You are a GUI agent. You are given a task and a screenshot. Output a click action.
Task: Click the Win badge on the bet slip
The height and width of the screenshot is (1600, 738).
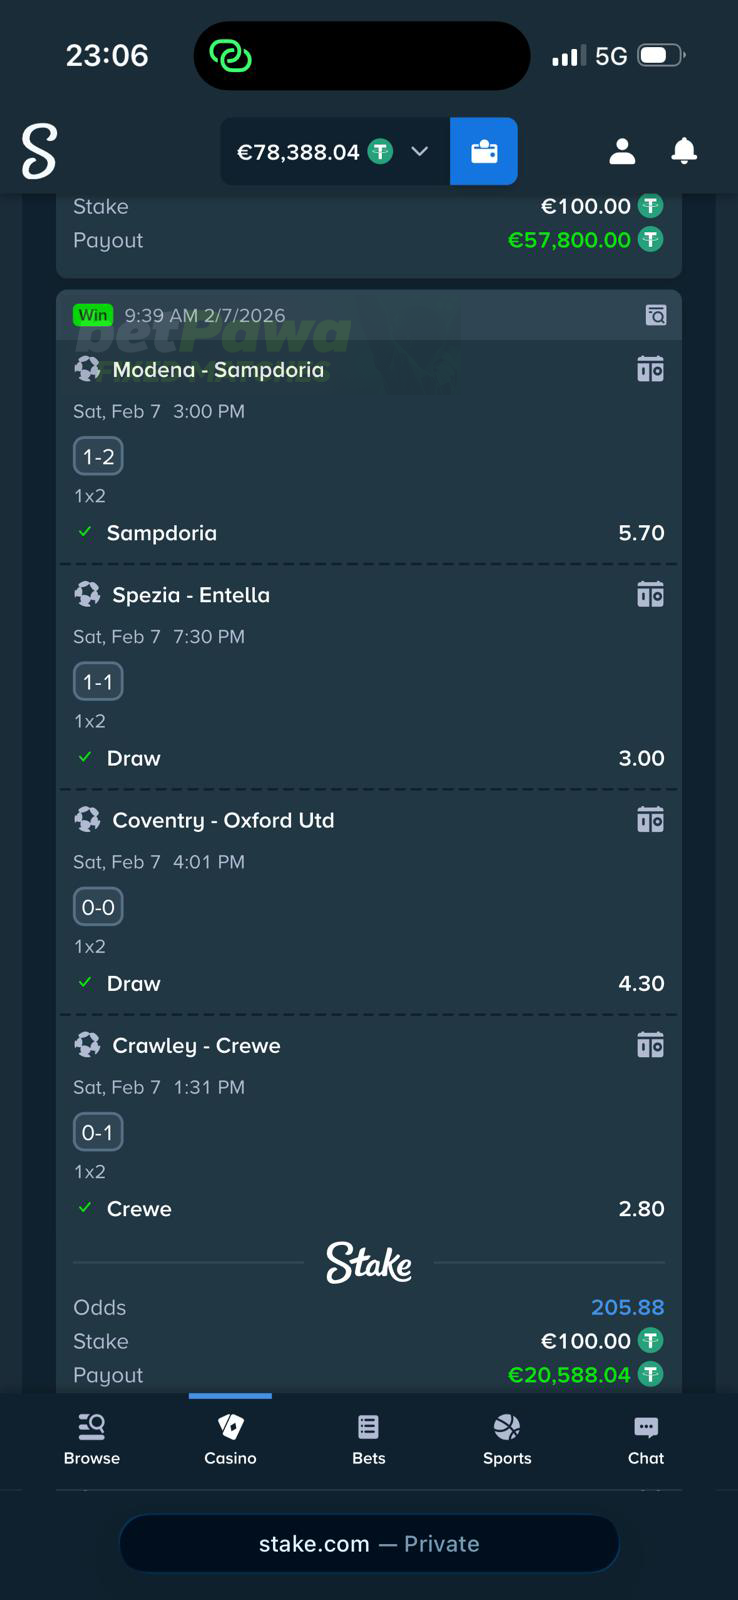93,314
